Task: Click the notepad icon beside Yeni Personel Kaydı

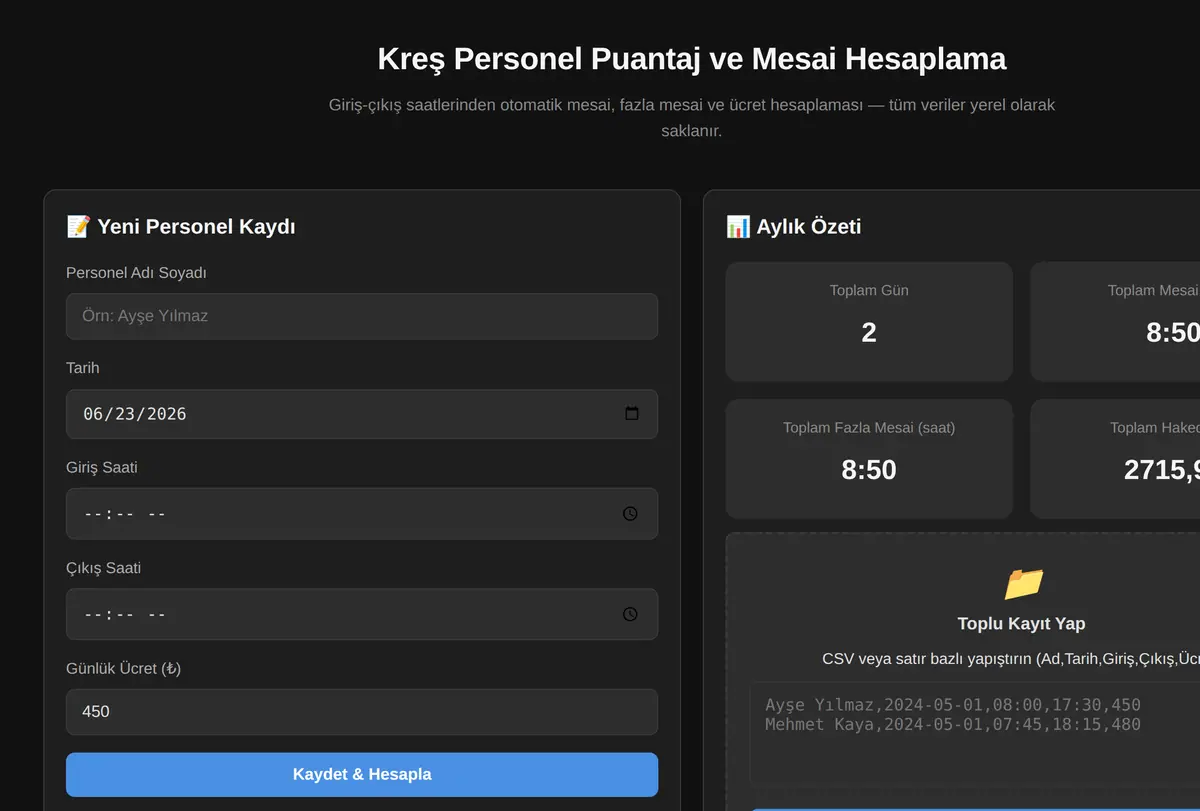Action: click(78, 227)
